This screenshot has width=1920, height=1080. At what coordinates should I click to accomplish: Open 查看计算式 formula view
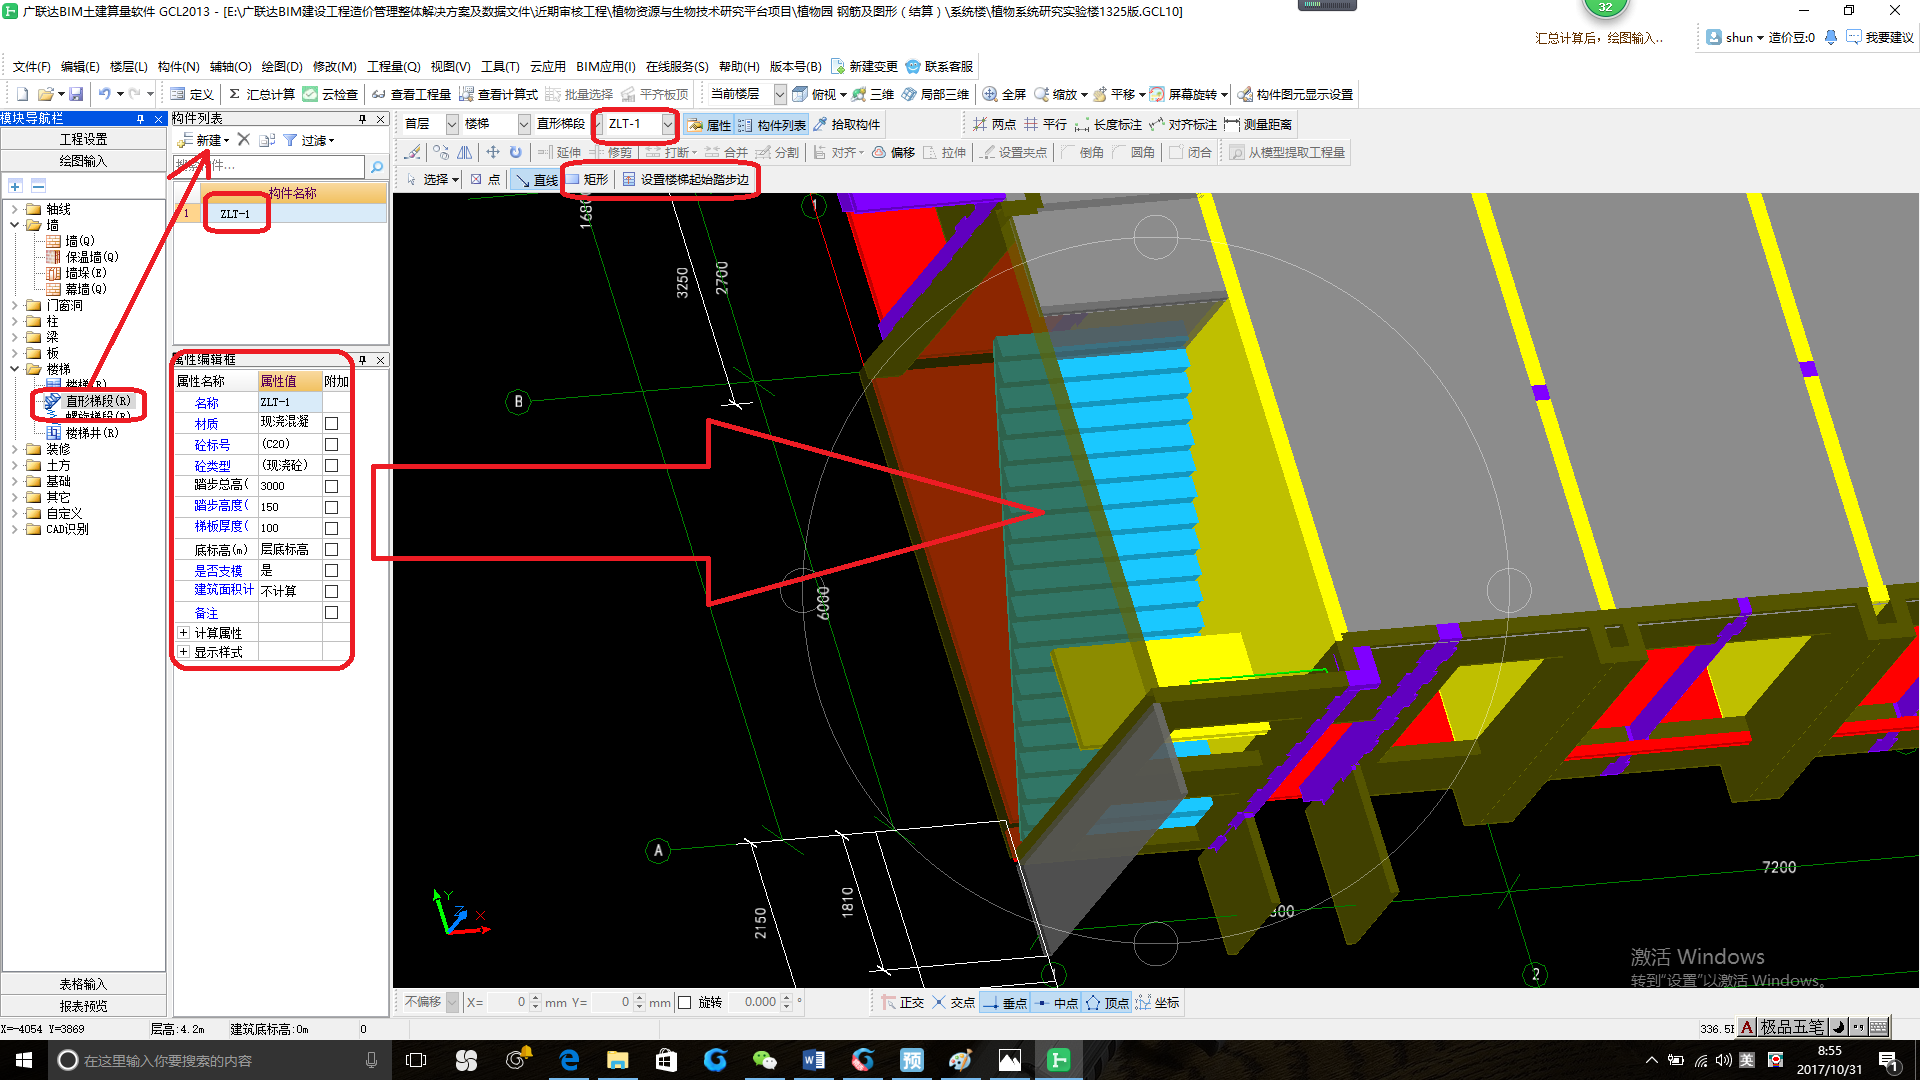499,94
